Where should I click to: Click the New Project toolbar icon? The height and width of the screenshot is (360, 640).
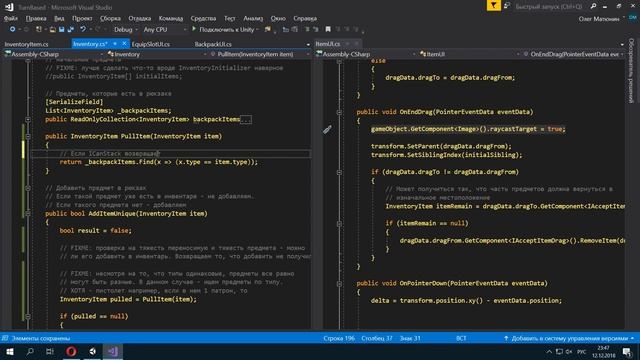tap(39, 29)
